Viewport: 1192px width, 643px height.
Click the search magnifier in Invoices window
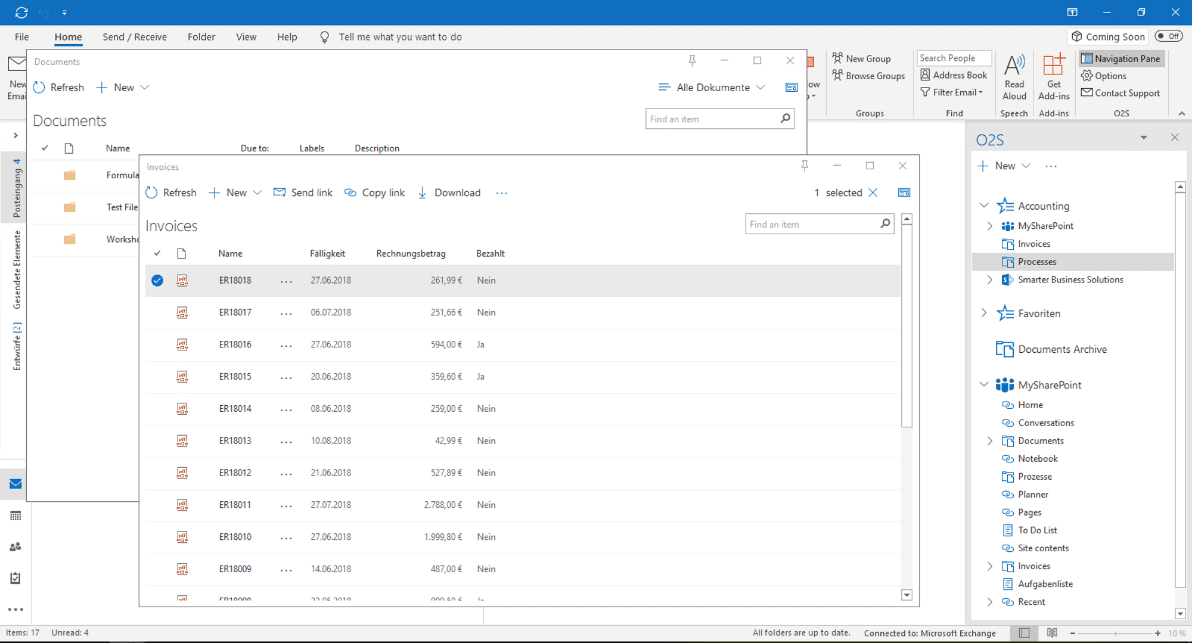(x=885, y=223)
